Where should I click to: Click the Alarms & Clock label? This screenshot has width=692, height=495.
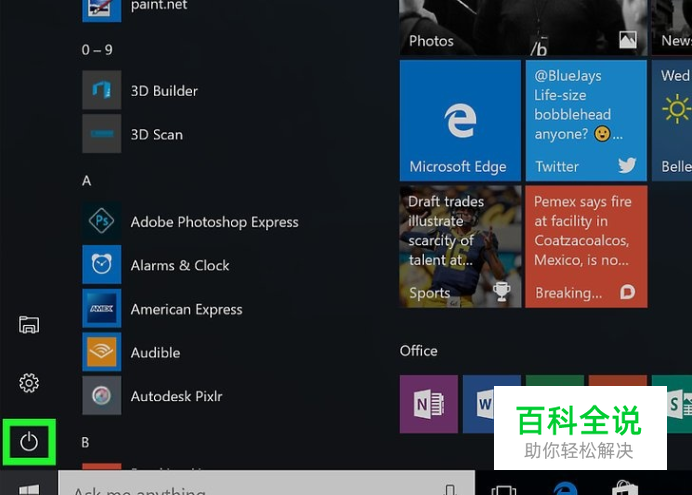pos(180,265)
